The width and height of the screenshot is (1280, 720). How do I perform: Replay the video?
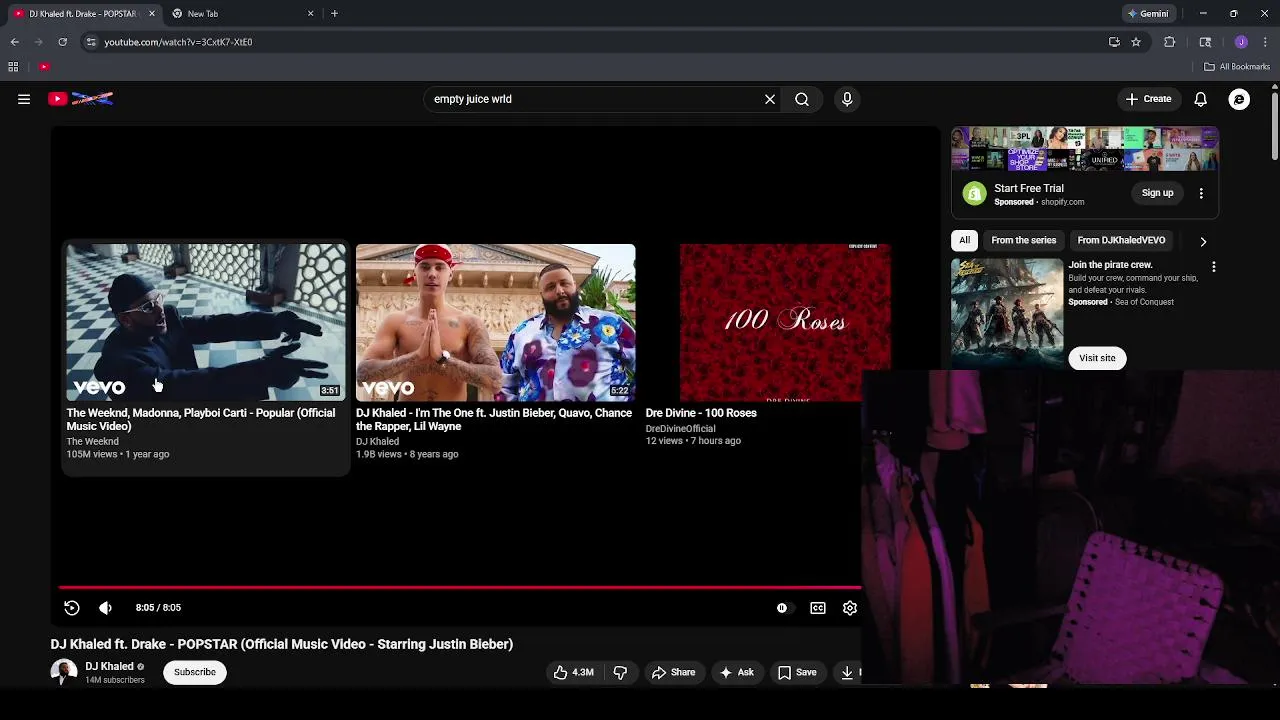pyautogui.click(x=72, y=608)
